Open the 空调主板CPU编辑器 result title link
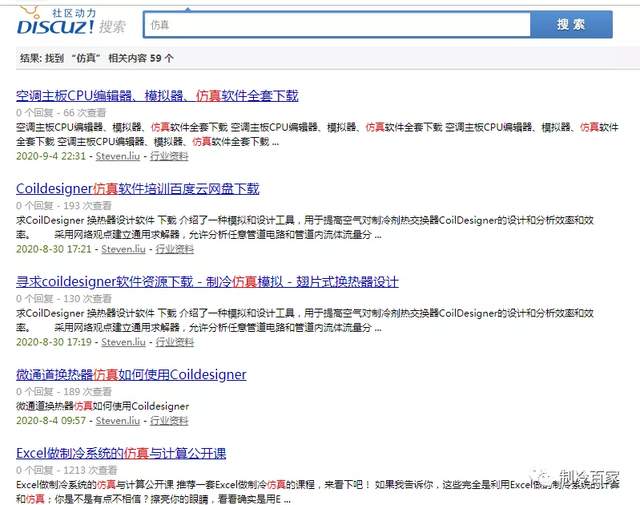Screen dimensions: 640x505 [157, 96]
